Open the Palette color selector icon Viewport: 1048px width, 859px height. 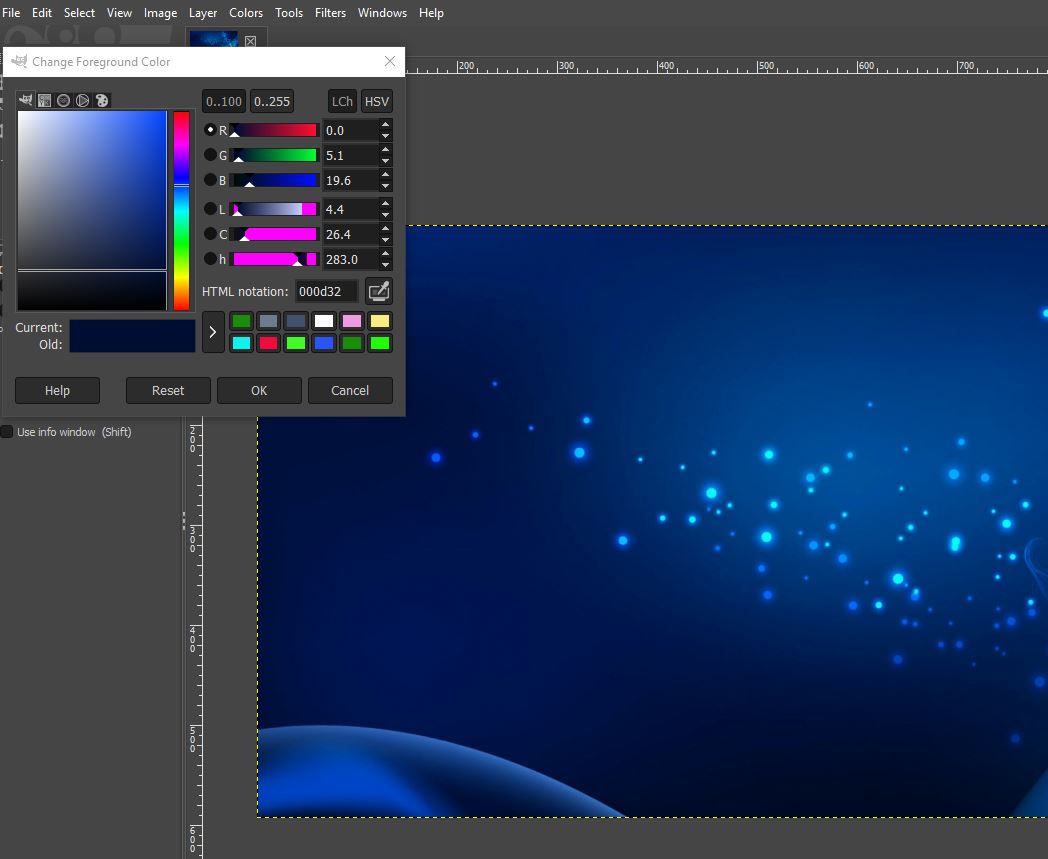[101, 100]
